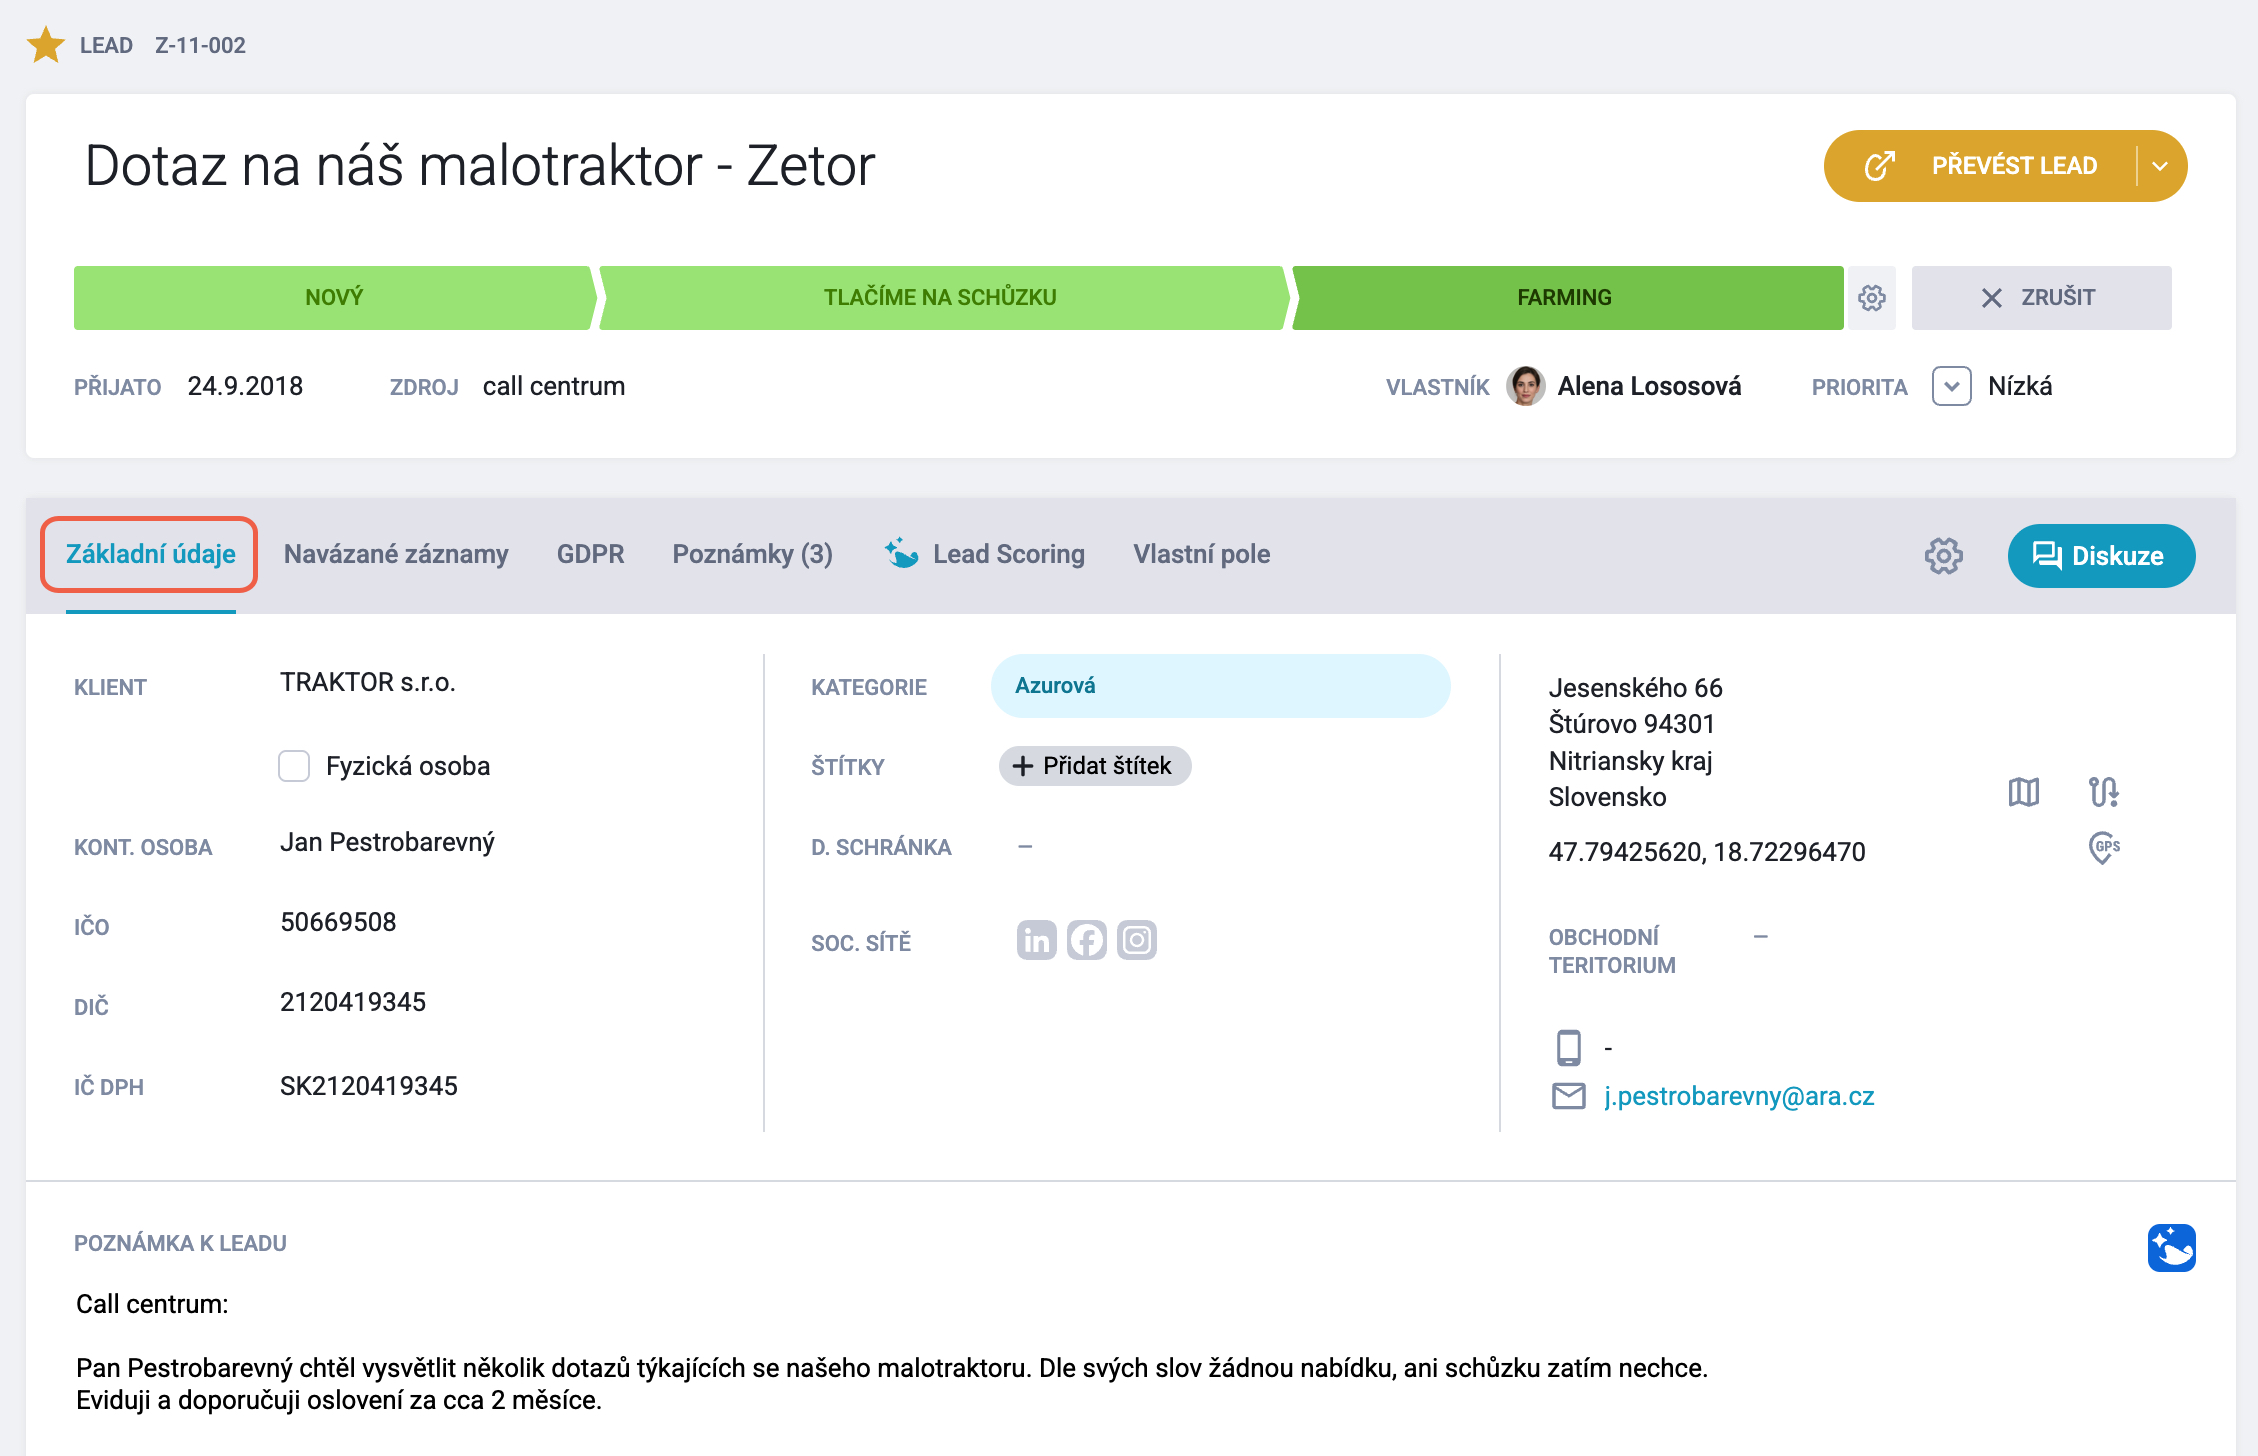Click contact person Jan Pestrobarevný
This screenshot has height=1456, width=2258.
pos(387,842)
